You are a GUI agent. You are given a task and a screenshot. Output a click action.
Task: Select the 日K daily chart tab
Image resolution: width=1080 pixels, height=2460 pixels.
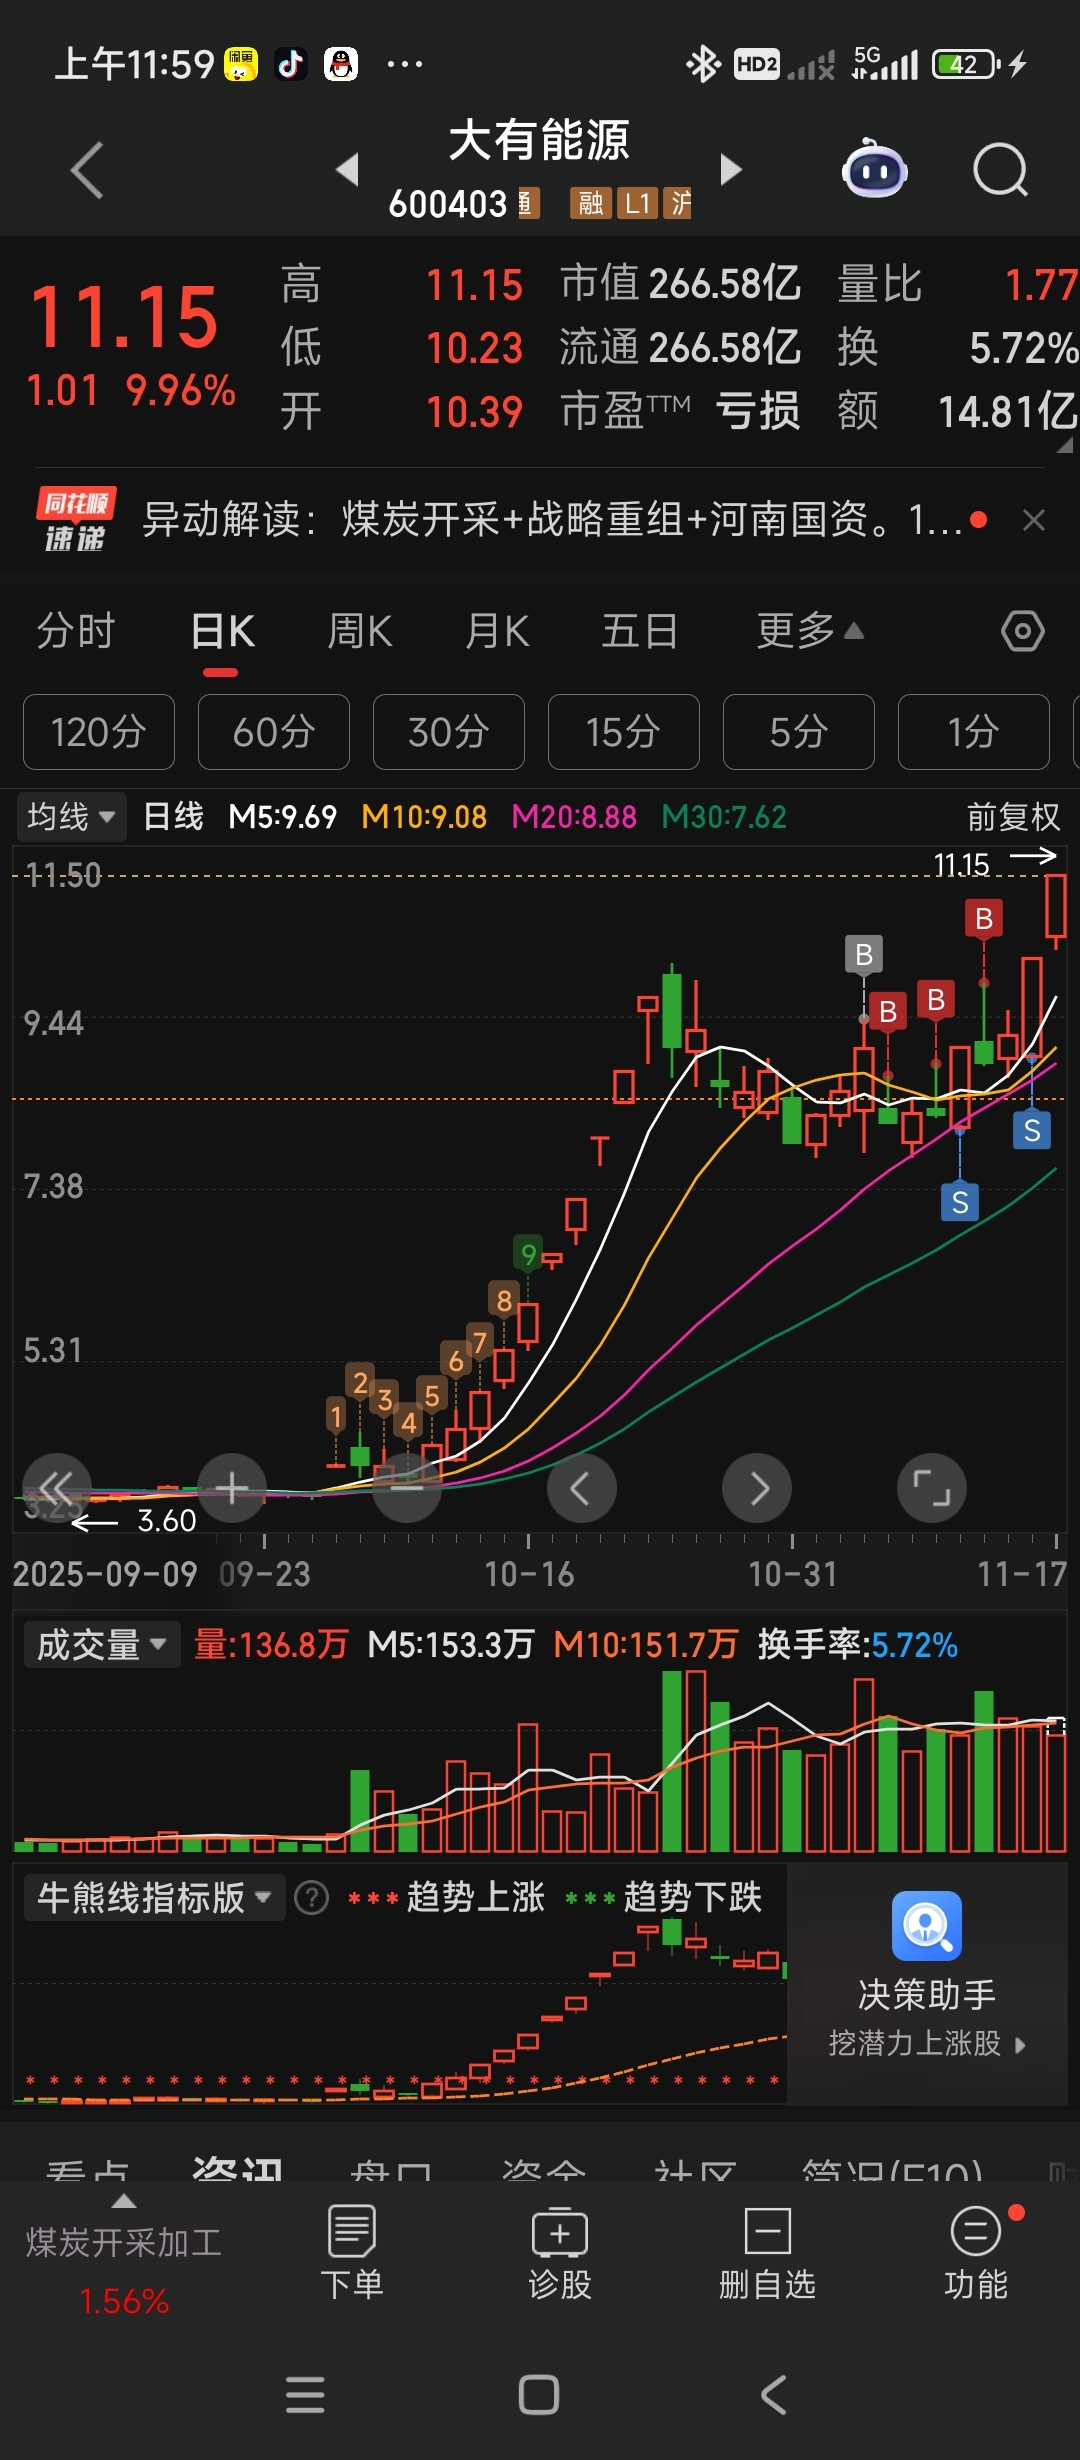[222, 631]
